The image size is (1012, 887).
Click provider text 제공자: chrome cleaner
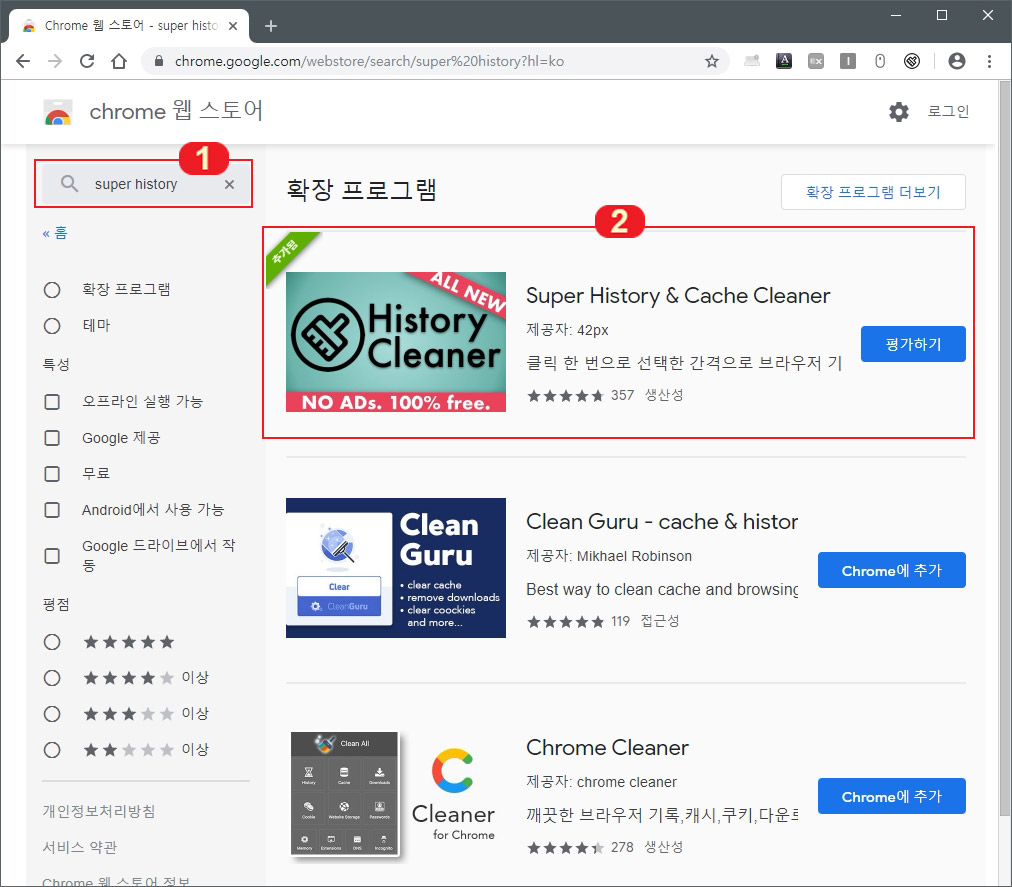(602, 782)
